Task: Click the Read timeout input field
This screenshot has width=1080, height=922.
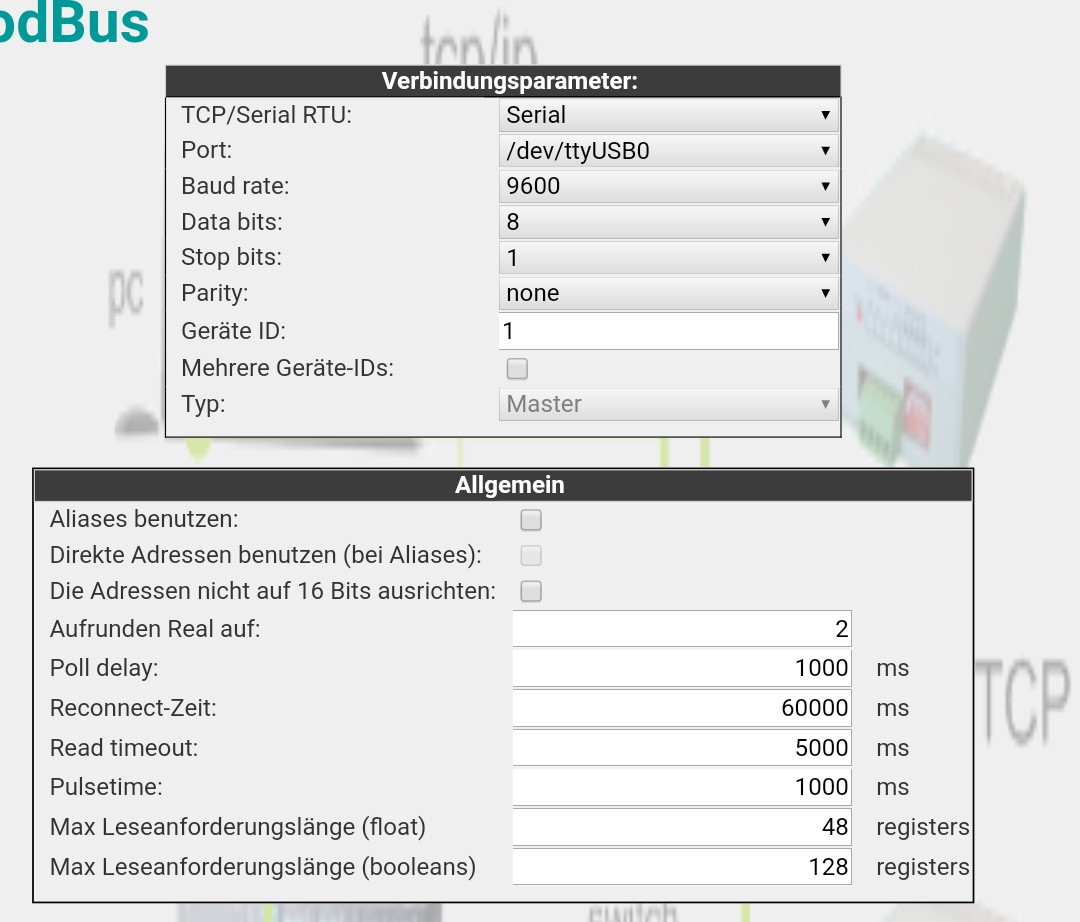Action: [x=682, y=748]
